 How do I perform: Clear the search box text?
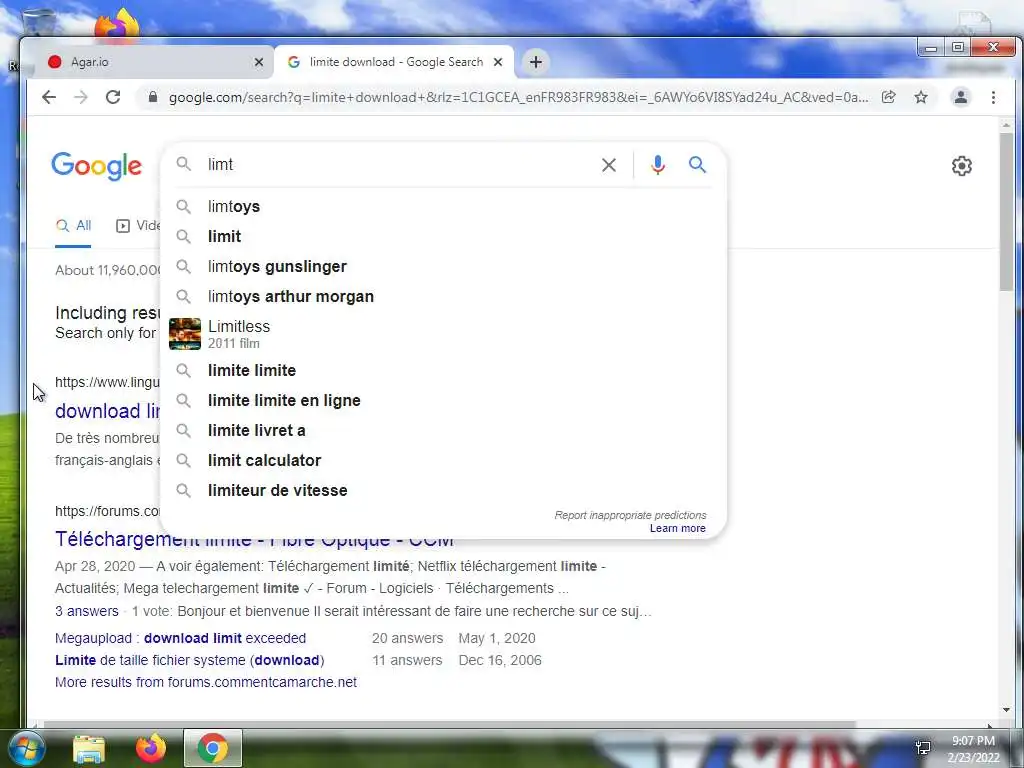(x=609, y=165)
